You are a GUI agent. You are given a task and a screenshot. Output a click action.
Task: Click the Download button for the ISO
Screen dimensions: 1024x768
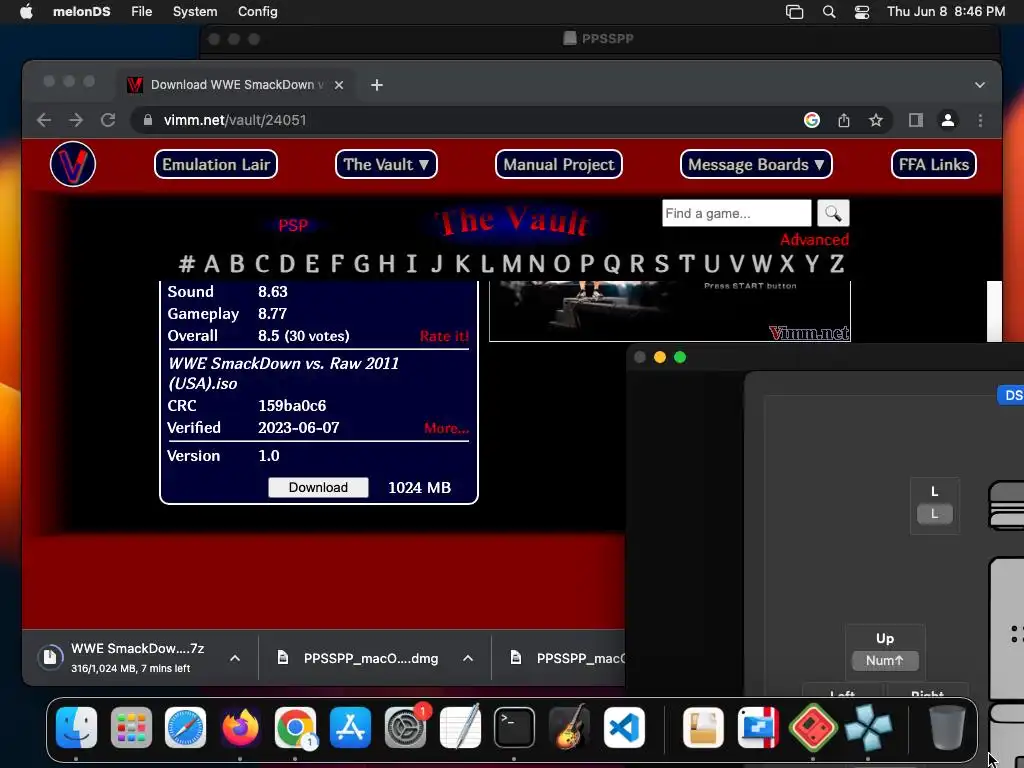(x=318, y=488)
